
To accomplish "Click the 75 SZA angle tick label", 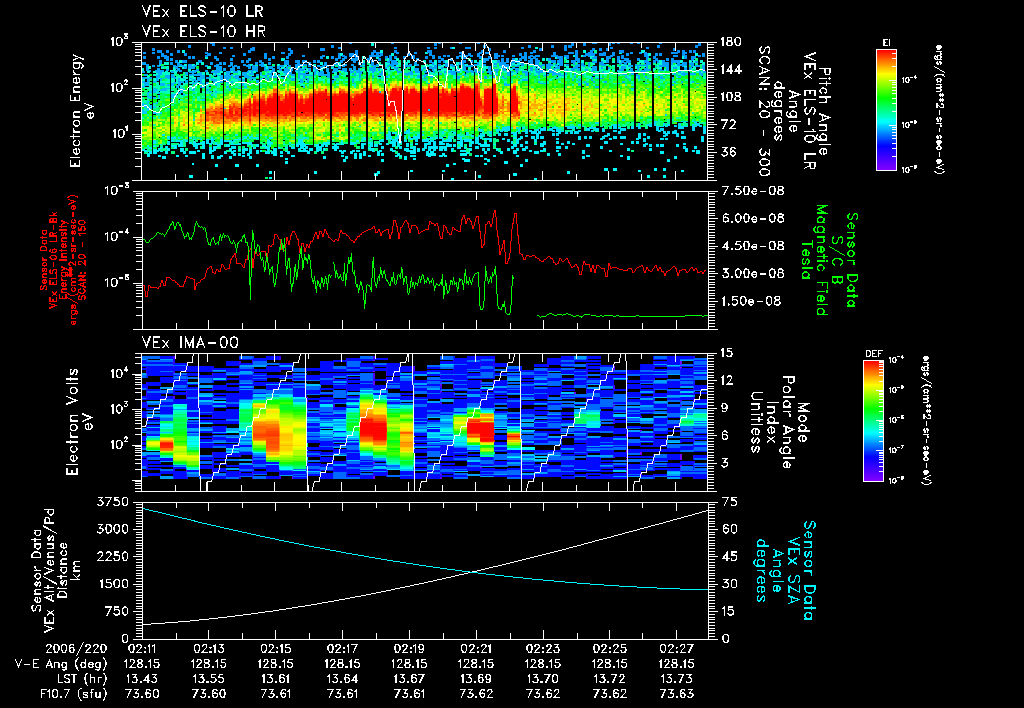I will [x=729, y=502].
